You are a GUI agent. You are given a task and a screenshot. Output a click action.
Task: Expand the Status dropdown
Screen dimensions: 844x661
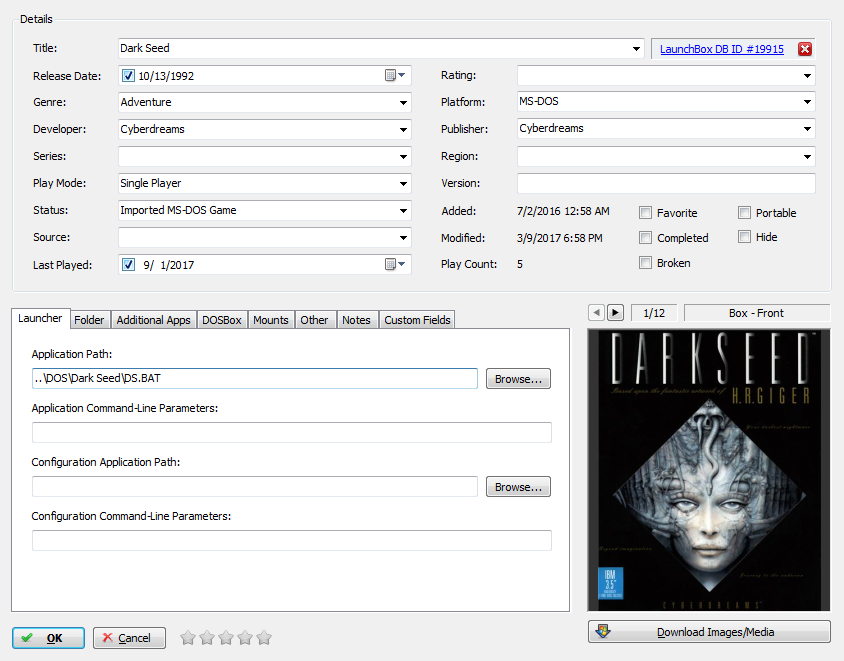(403, 210)
